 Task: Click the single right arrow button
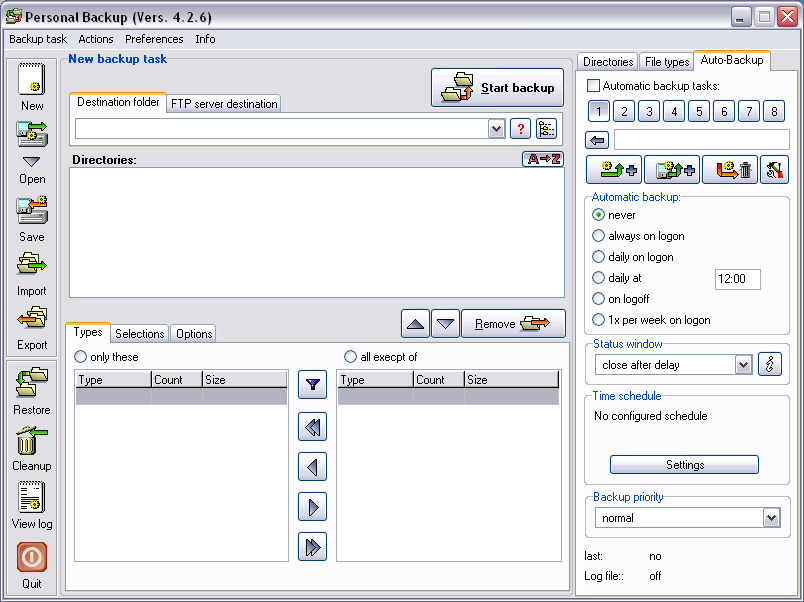(x=312, y=507)
